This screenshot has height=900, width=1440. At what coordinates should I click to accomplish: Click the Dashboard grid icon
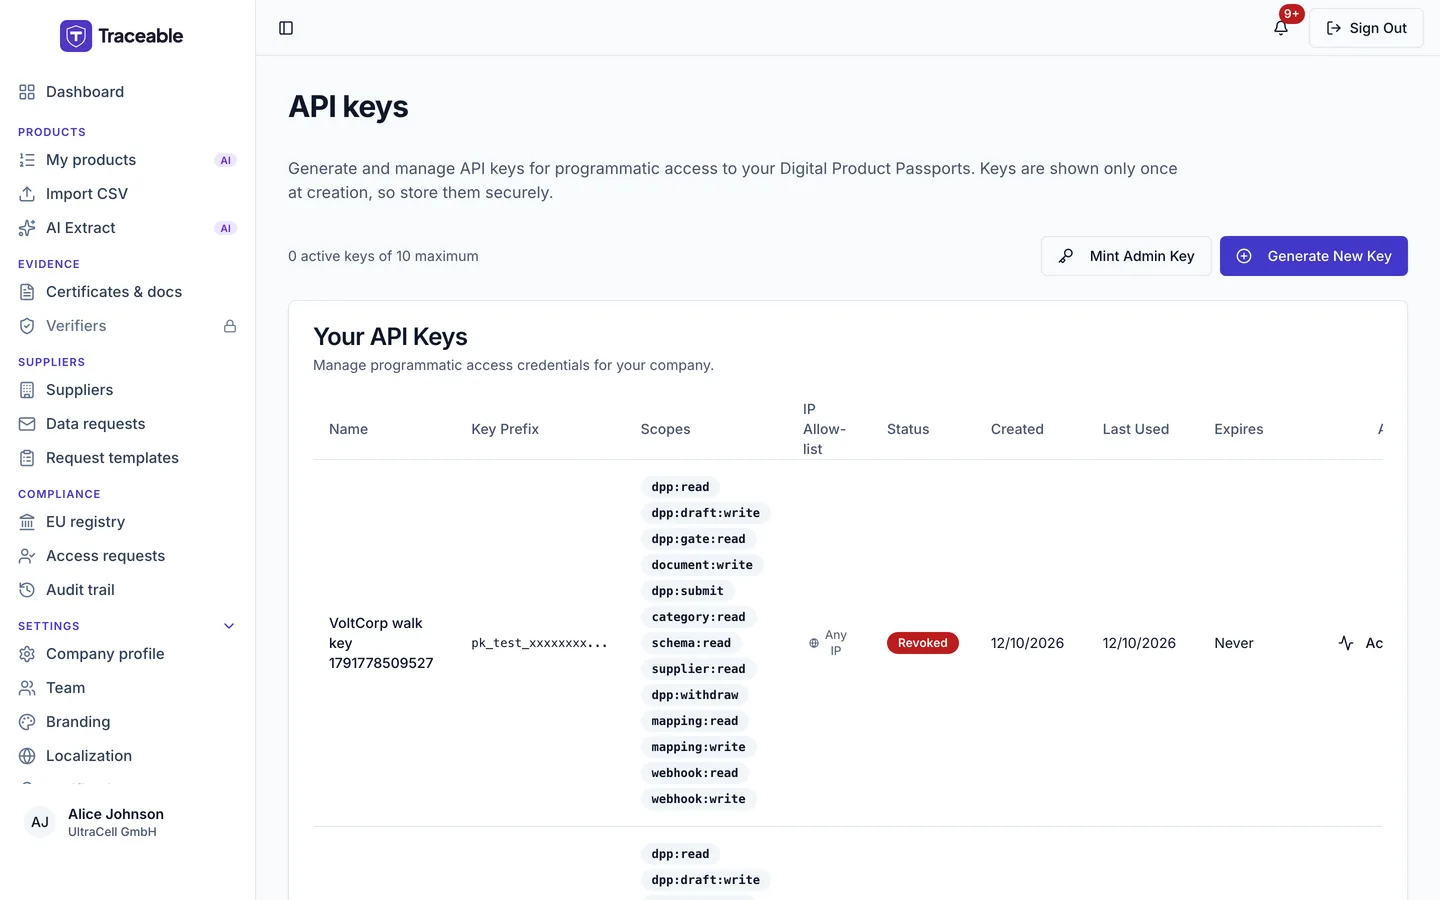[x=27, y=92]
